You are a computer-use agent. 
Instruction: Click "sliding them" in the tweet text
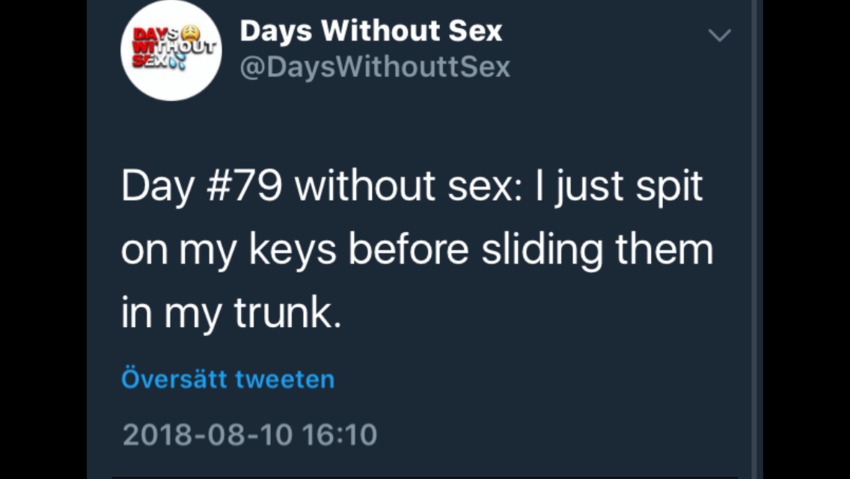tap(597, 250)
